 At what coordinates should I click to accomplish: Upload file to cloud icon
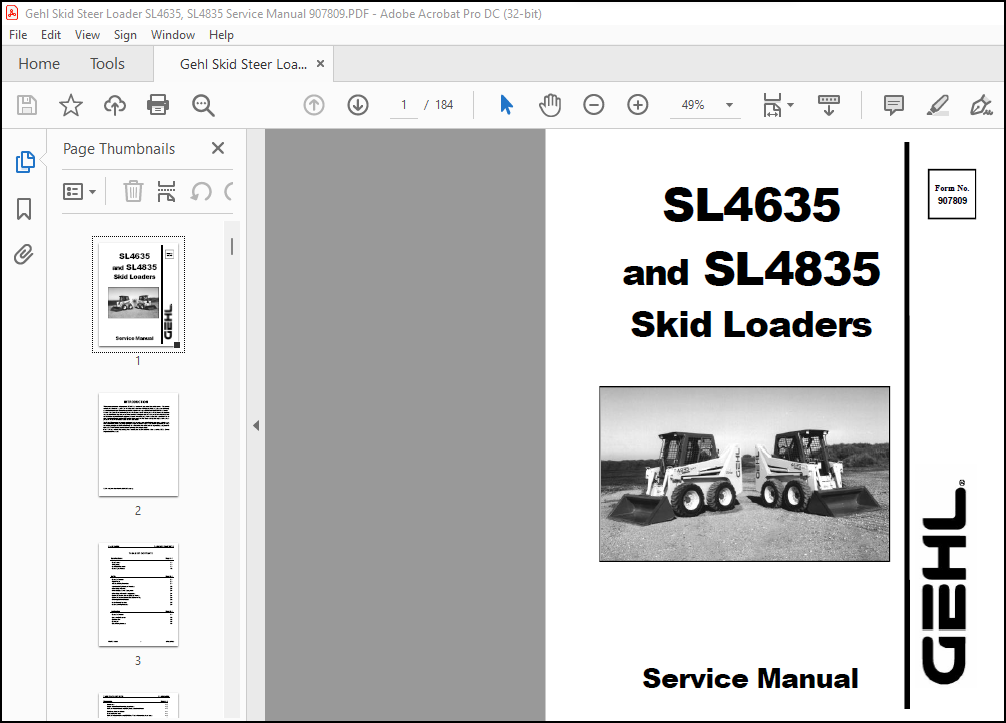click(115, 105)
